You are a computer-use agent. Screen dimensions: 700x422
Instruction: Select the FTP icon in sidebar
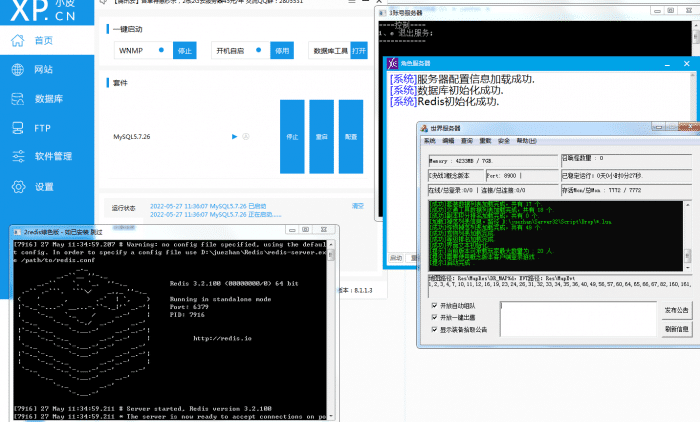(17, 128)
